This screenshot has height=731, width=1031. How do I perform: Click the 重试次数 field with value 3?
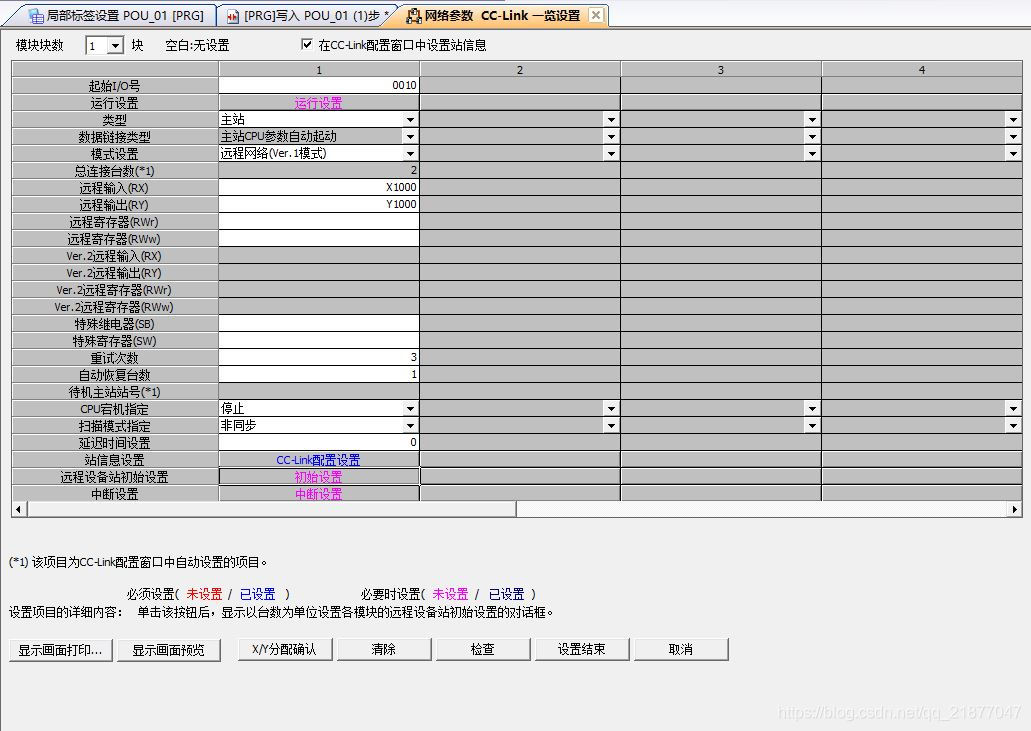click(x=319, y=358)
